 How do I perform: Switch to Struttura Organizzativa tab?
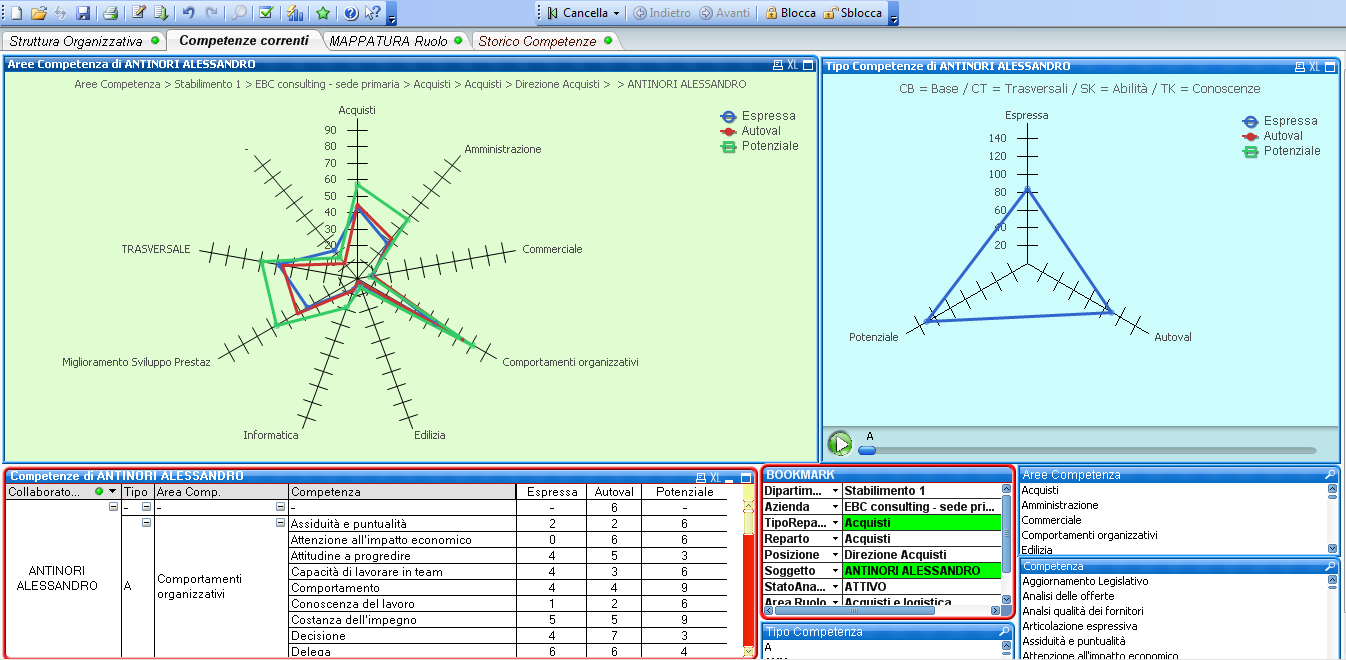pos(83,41)
